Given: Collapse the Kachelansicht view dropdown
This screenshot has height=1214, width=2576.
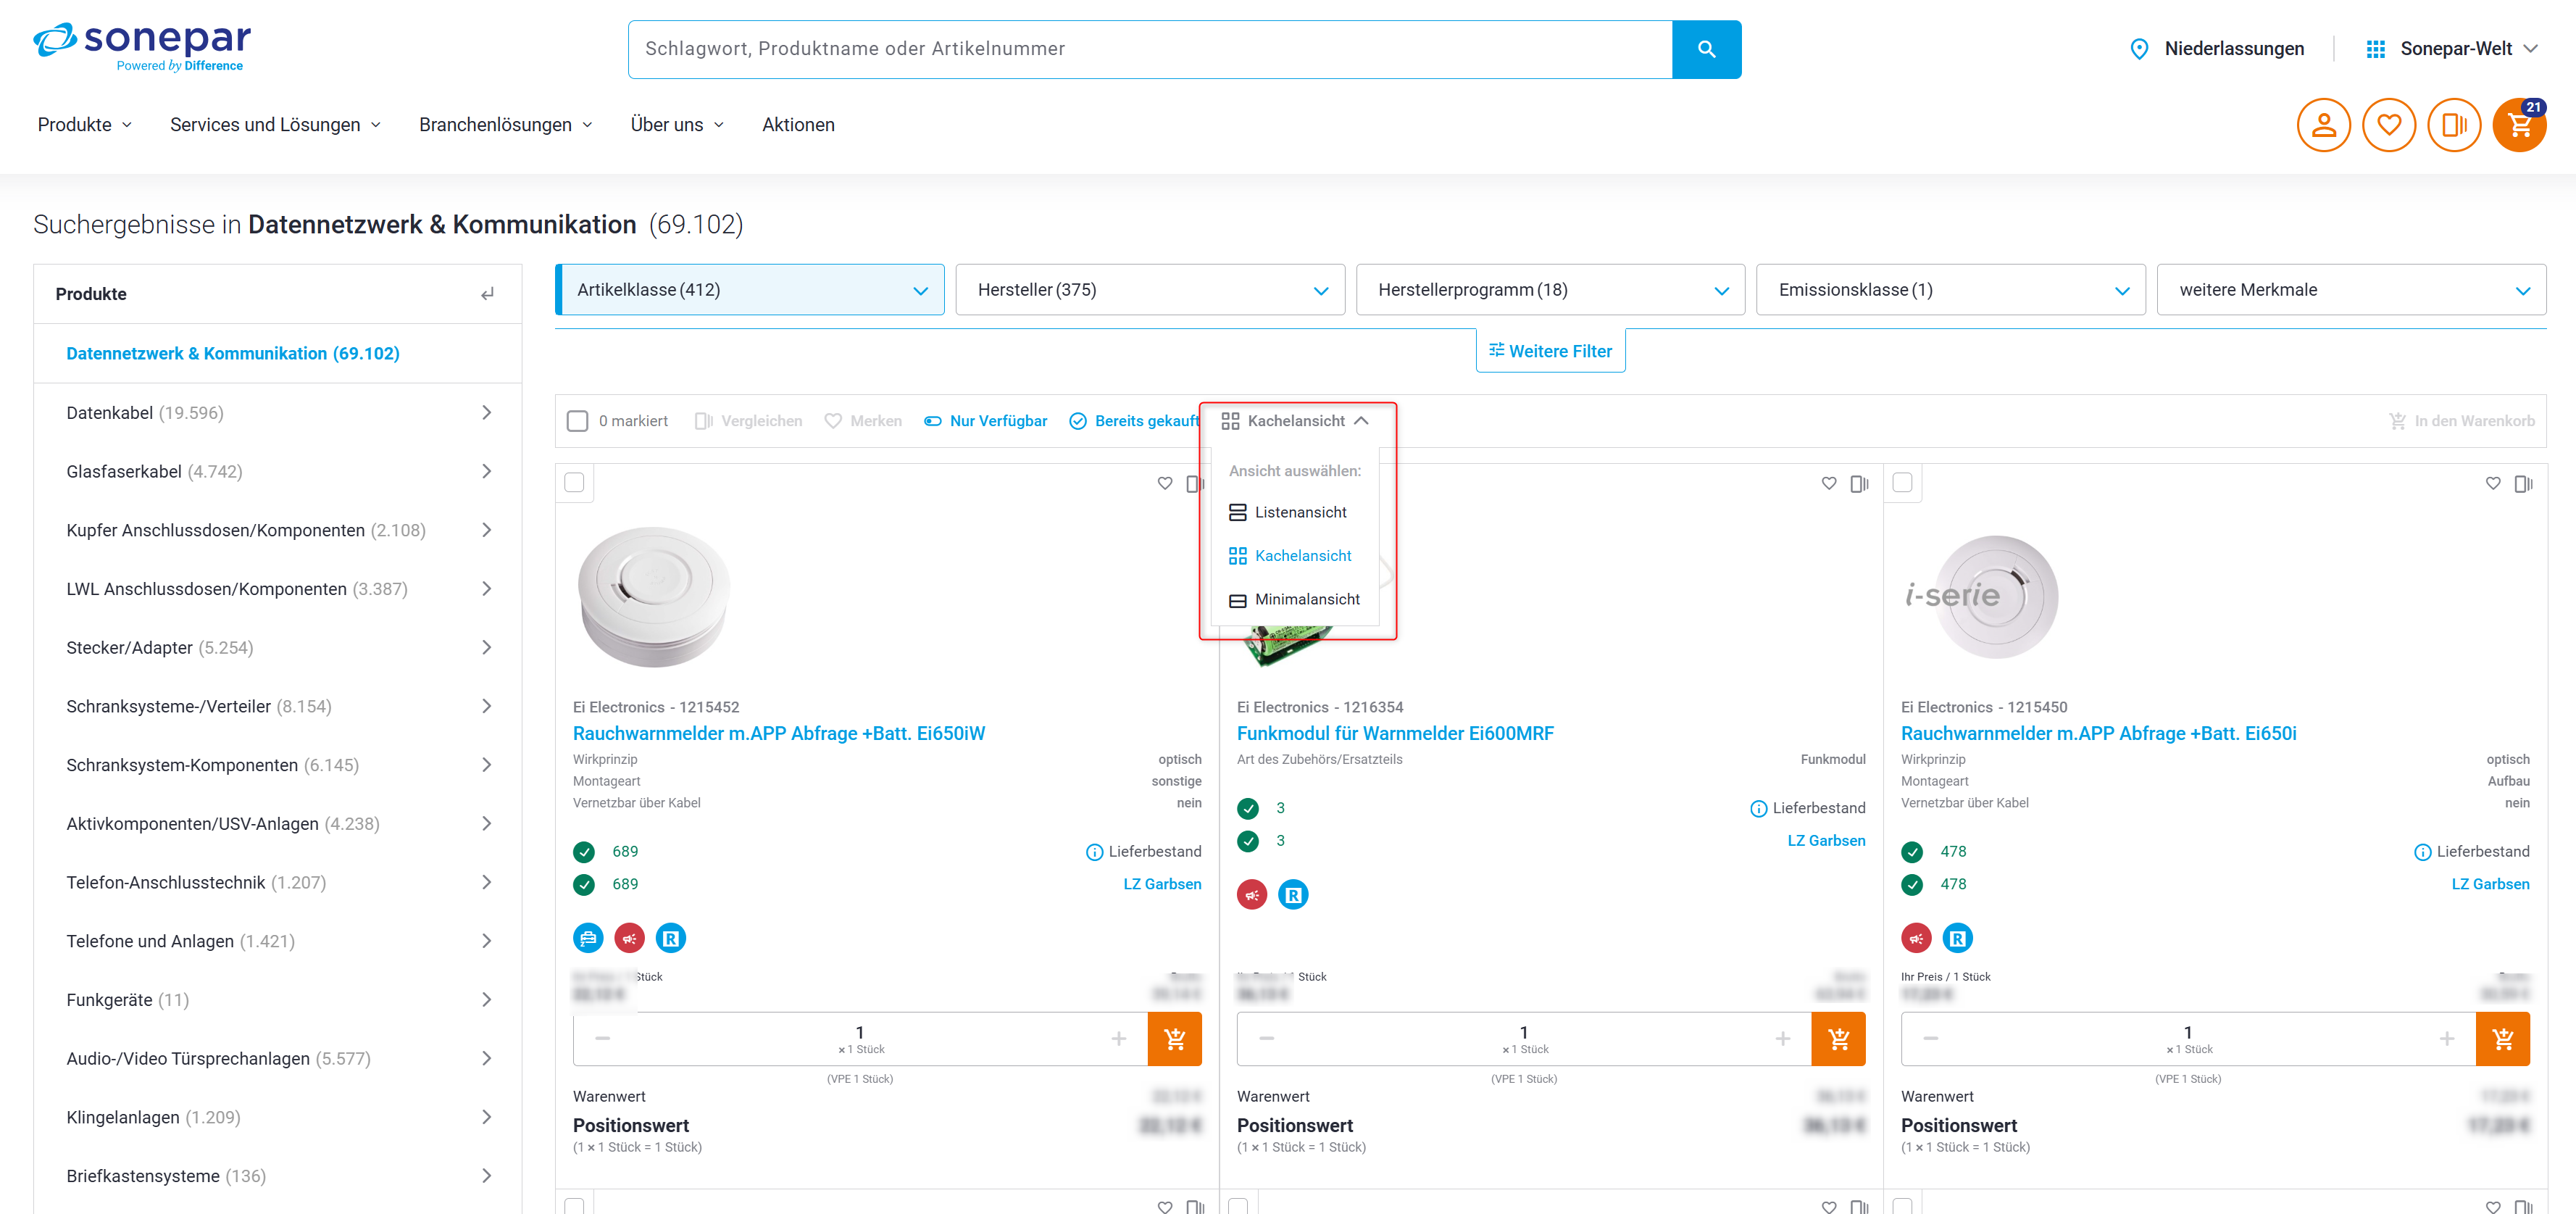Looking at the screenshot, I should 1295,421.
